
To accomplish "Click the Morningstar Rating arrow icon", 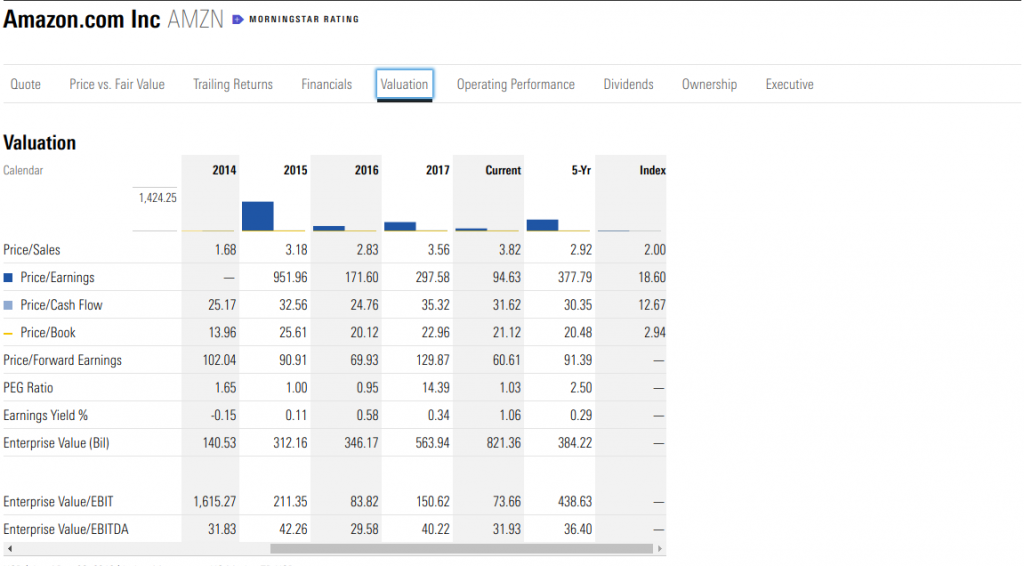I will [238, 20].
